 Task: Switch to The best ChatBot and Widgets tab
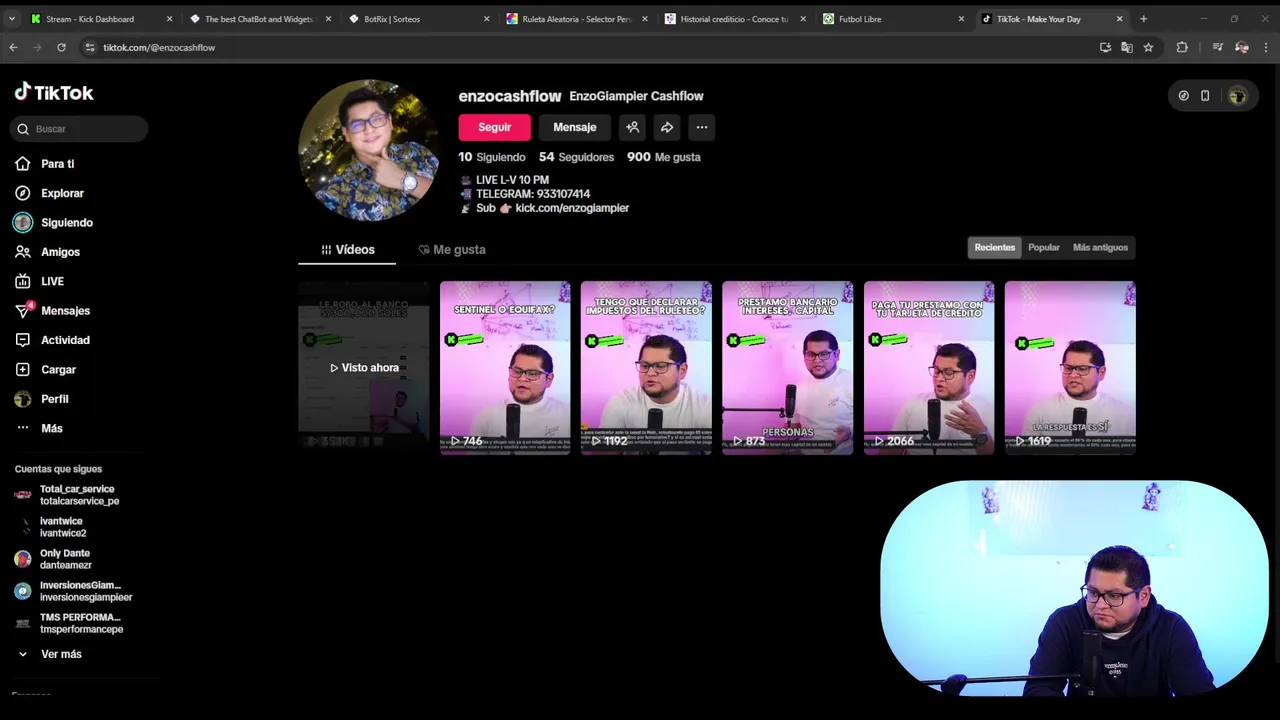260,19
